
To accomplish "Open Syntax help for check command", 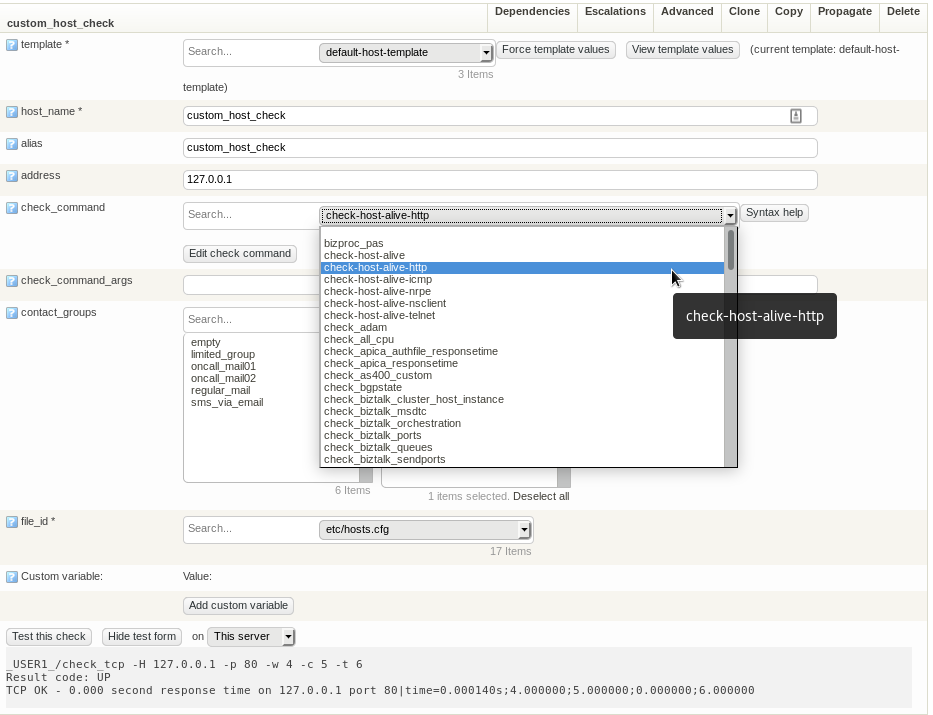I will (x=774, y=213).
